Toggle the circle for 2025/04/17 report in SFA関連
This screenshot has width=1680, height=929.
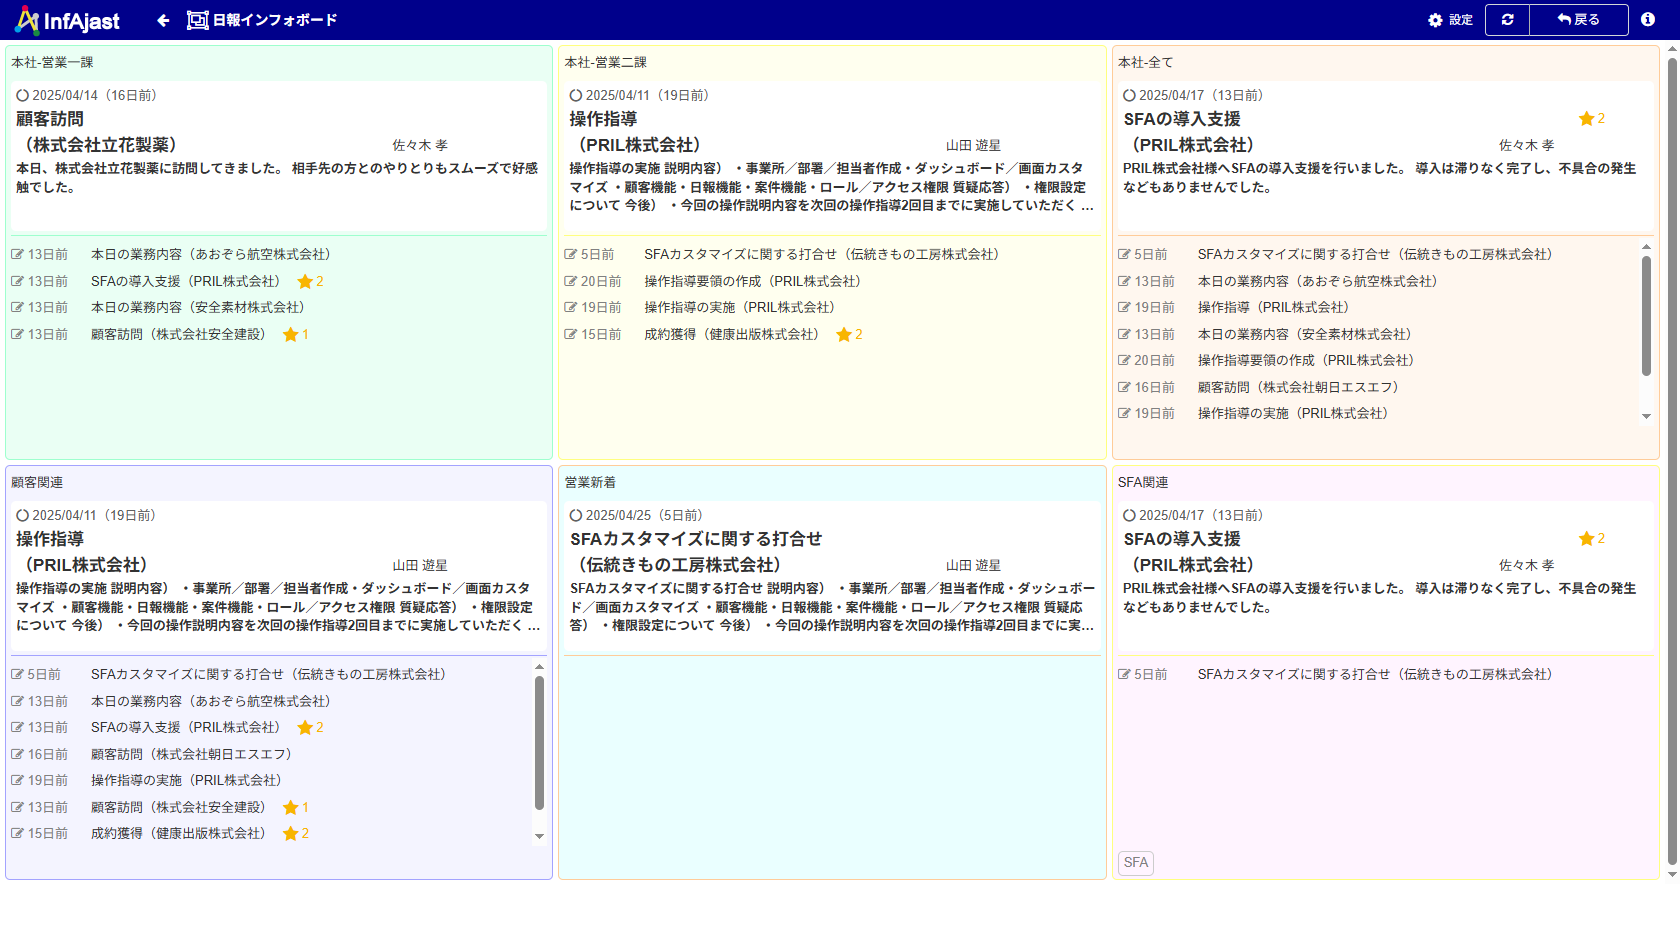(1129, 516)
